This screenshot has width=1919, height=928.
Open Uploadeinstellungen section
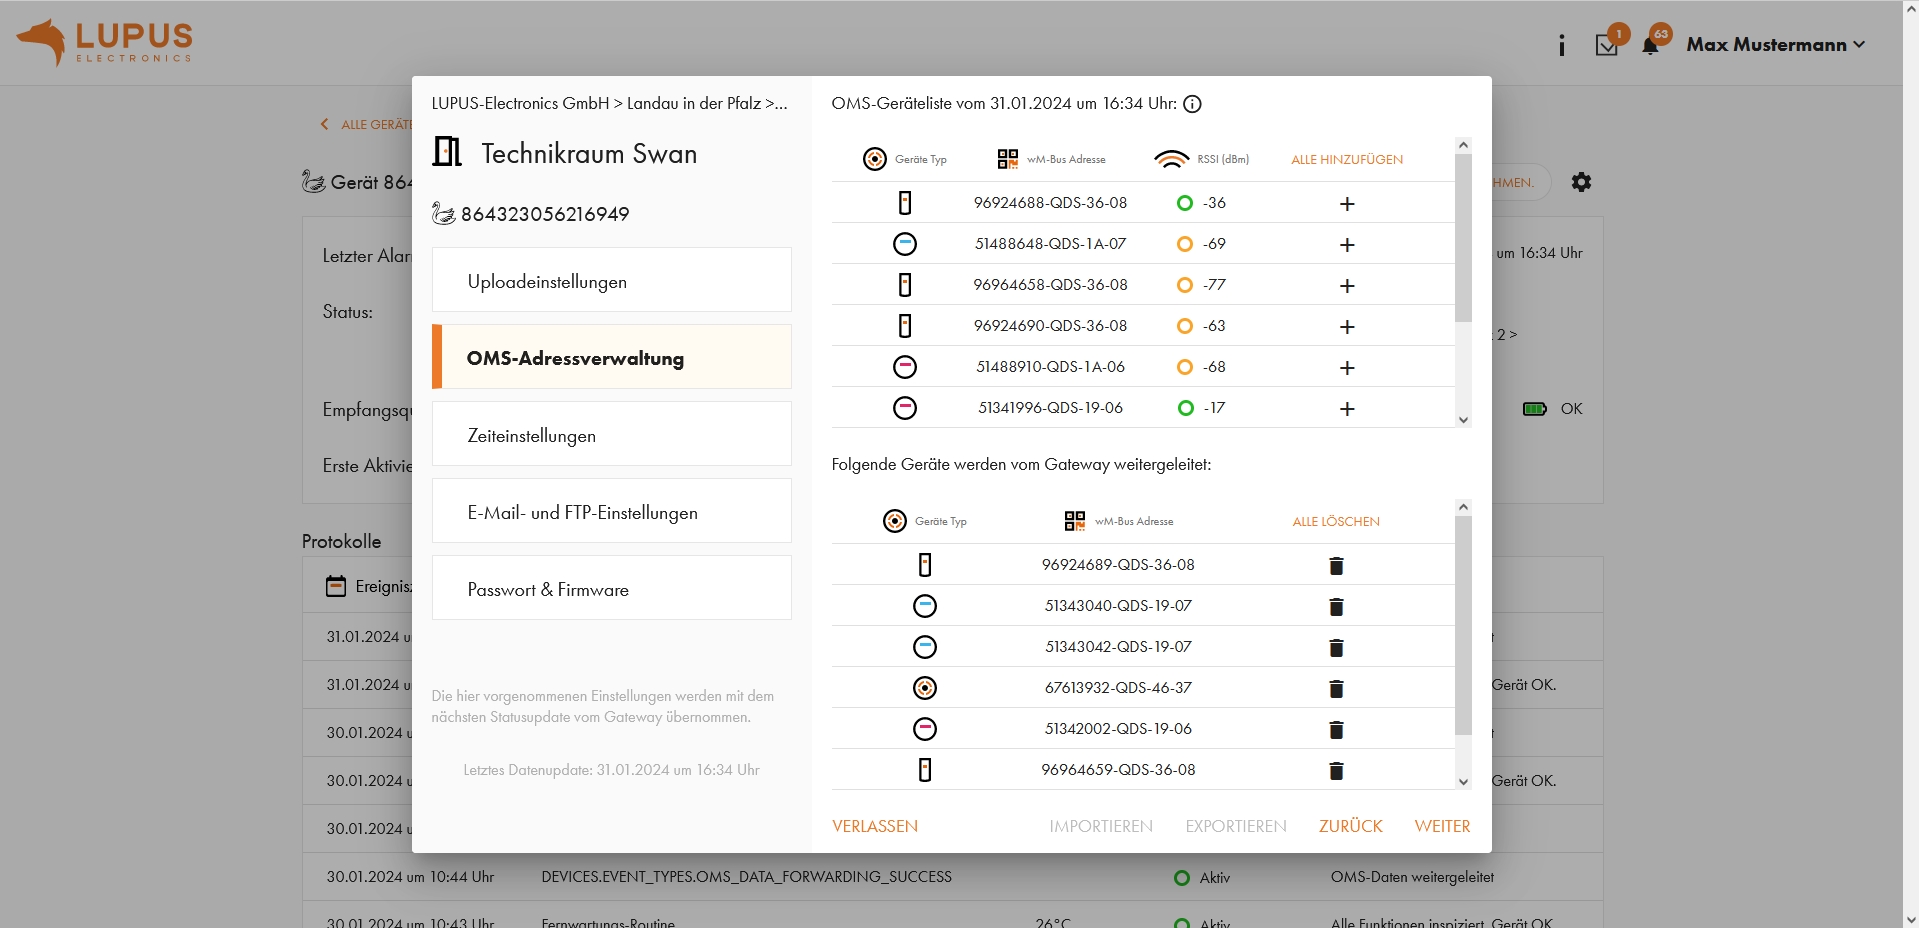[612, 280]
